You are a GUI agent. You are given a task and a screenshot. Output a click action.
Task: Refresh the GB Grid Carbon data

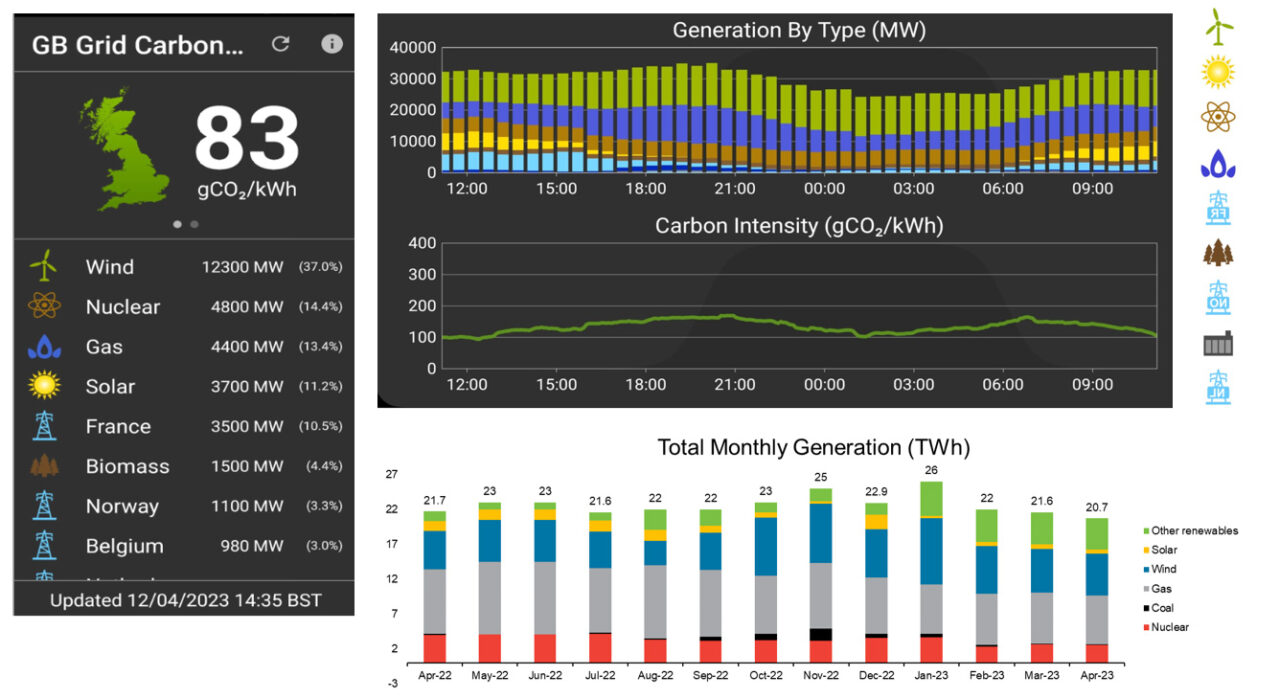tap(281, 44)
